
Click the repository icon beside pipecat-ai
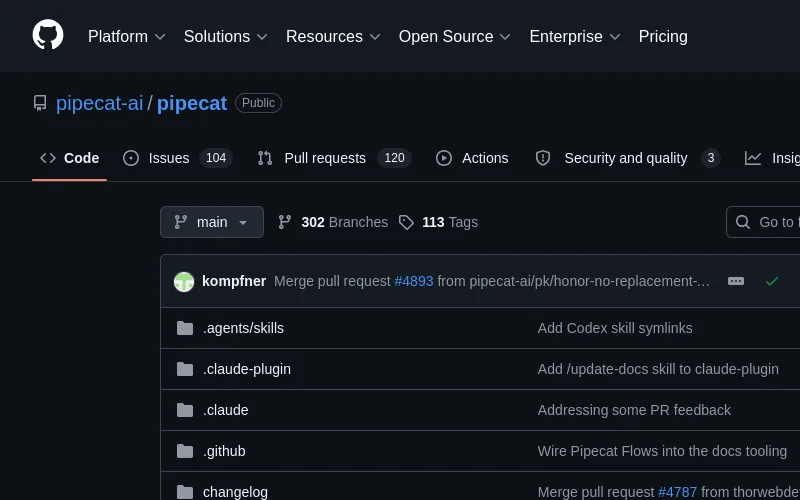point(40,103)
